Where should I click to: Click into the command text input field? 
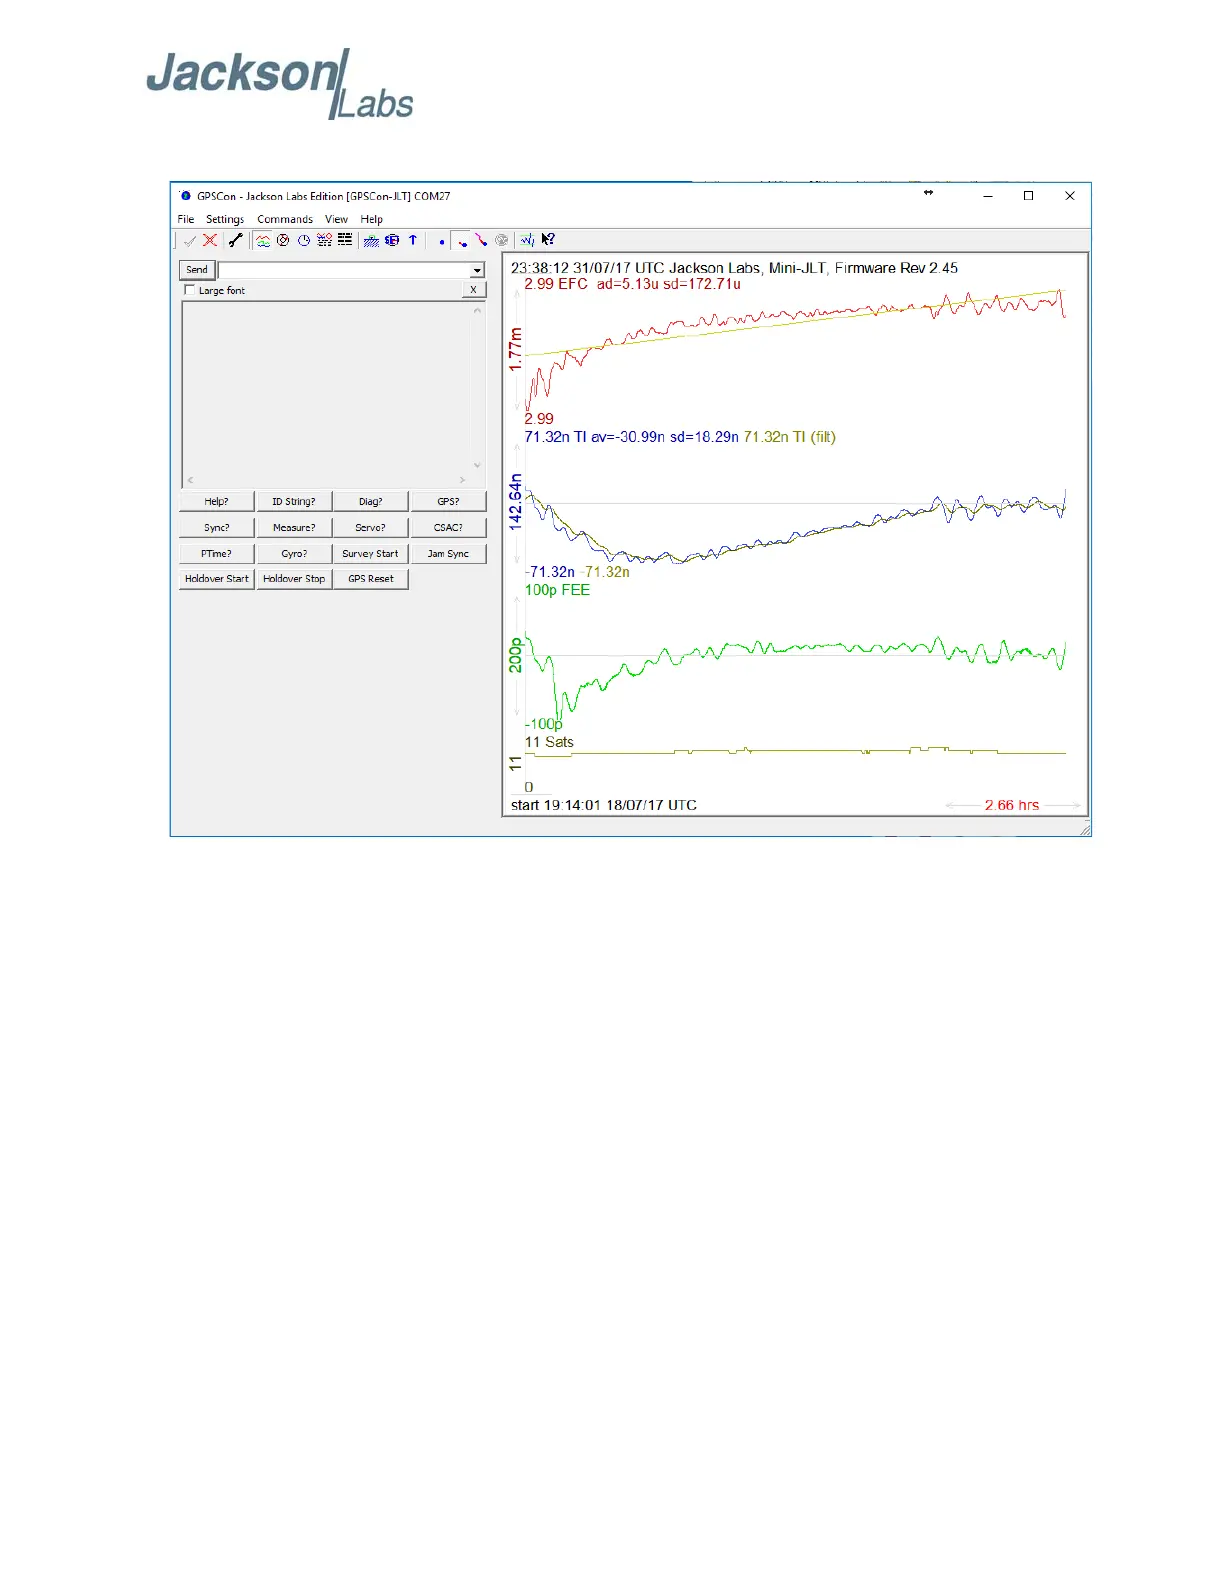(344, 270)
